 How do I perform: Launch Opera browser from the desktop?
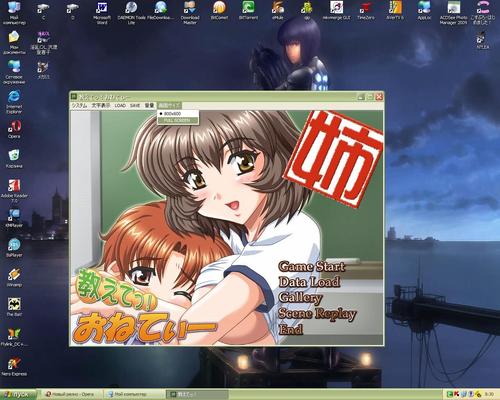(x=14, y=129)
